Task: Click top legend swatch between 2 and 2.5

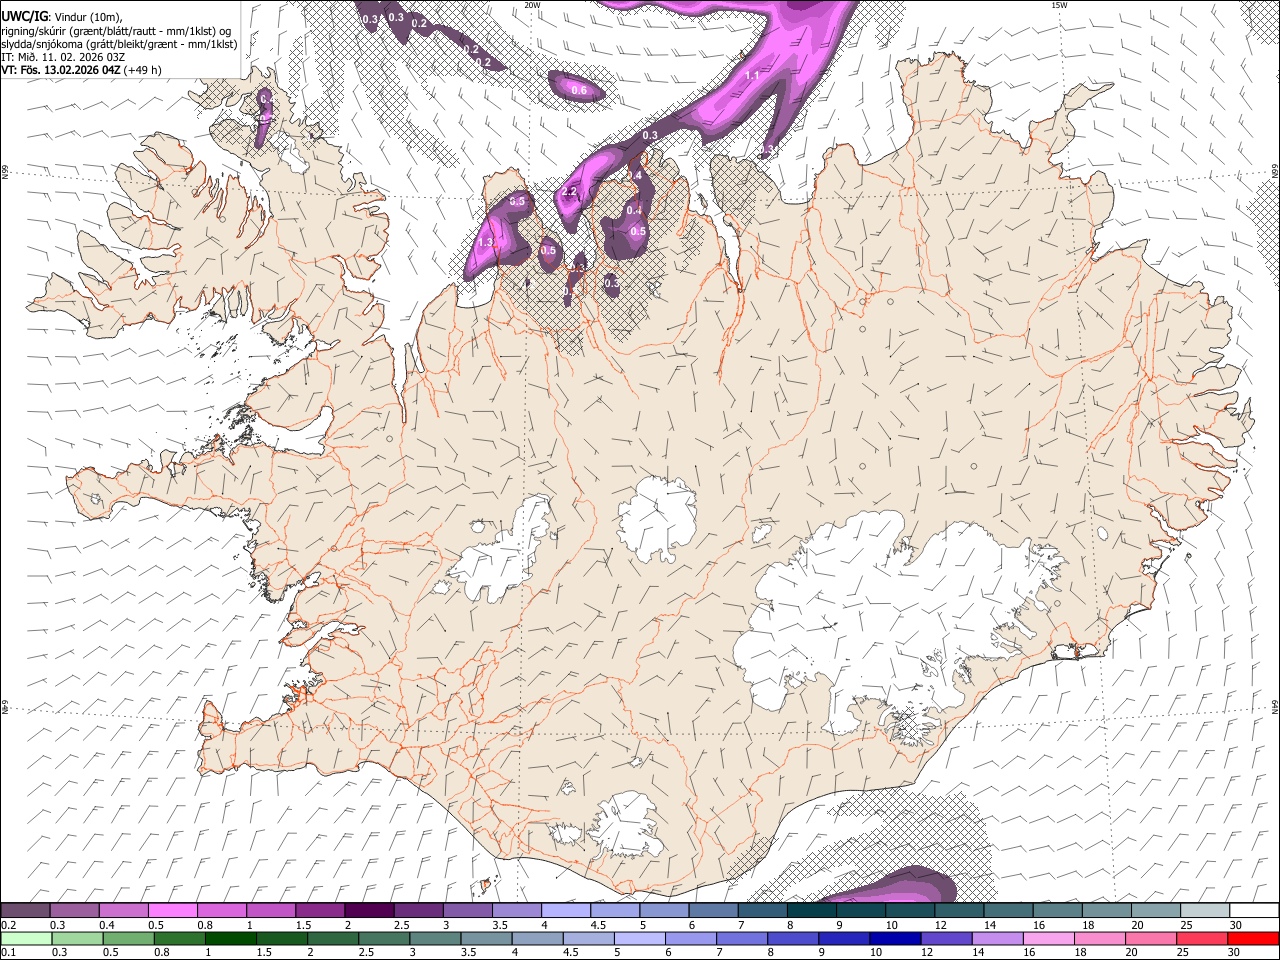Action: pyautogui.click(x=368, y=910)
